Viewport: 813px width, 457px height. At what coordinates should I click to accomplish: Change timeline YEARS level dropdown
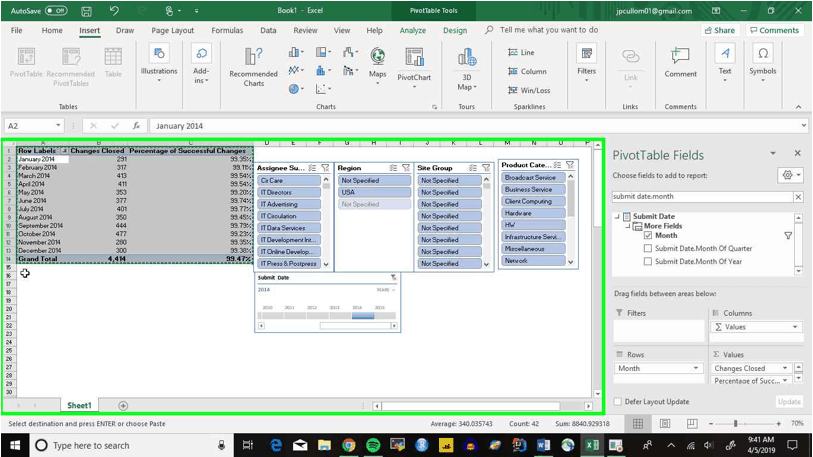386,290
